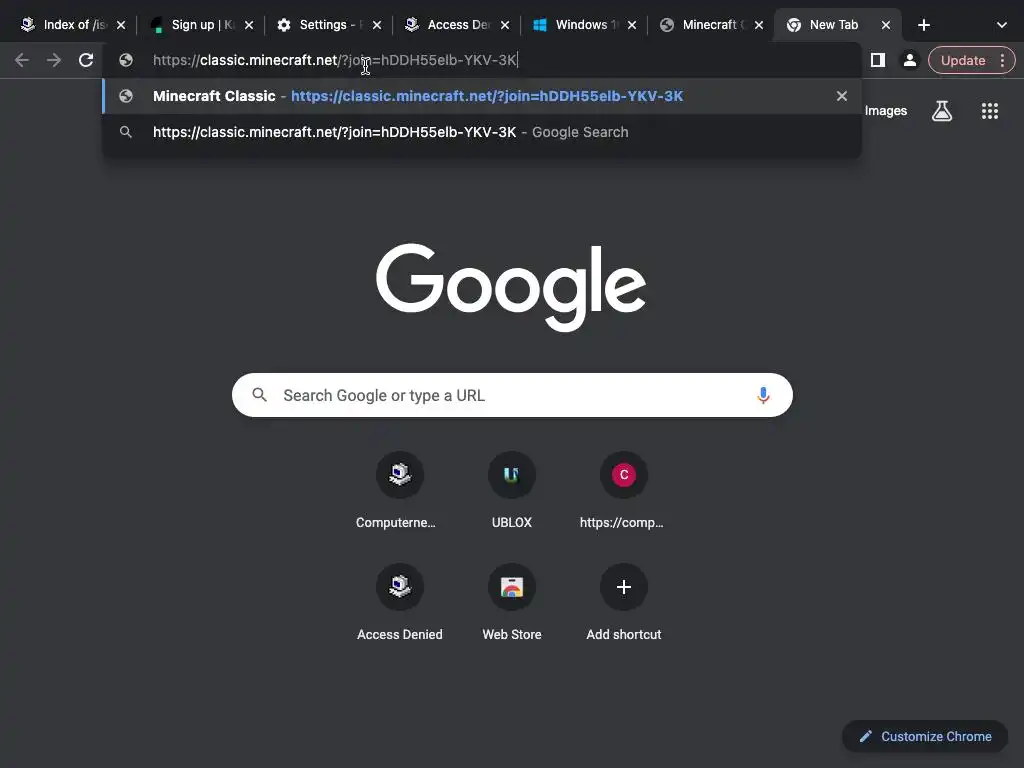The height and width of the screenshot is (768, 1024).
Task: Remove the Minecraft Classic suggestion
Action: (x=842, y=96)
